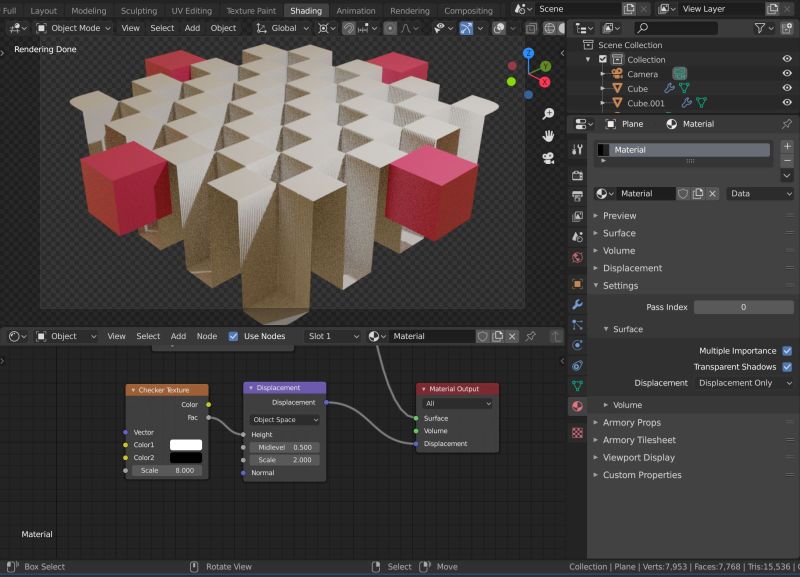Open the Sculpting workspace

(138, 11)
